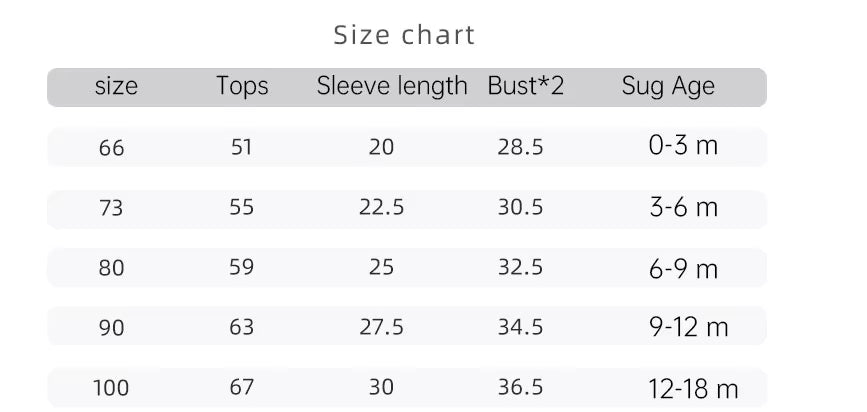Select the "size" column header
Viewport: 867px width, 412px height.
click(116, 87)
